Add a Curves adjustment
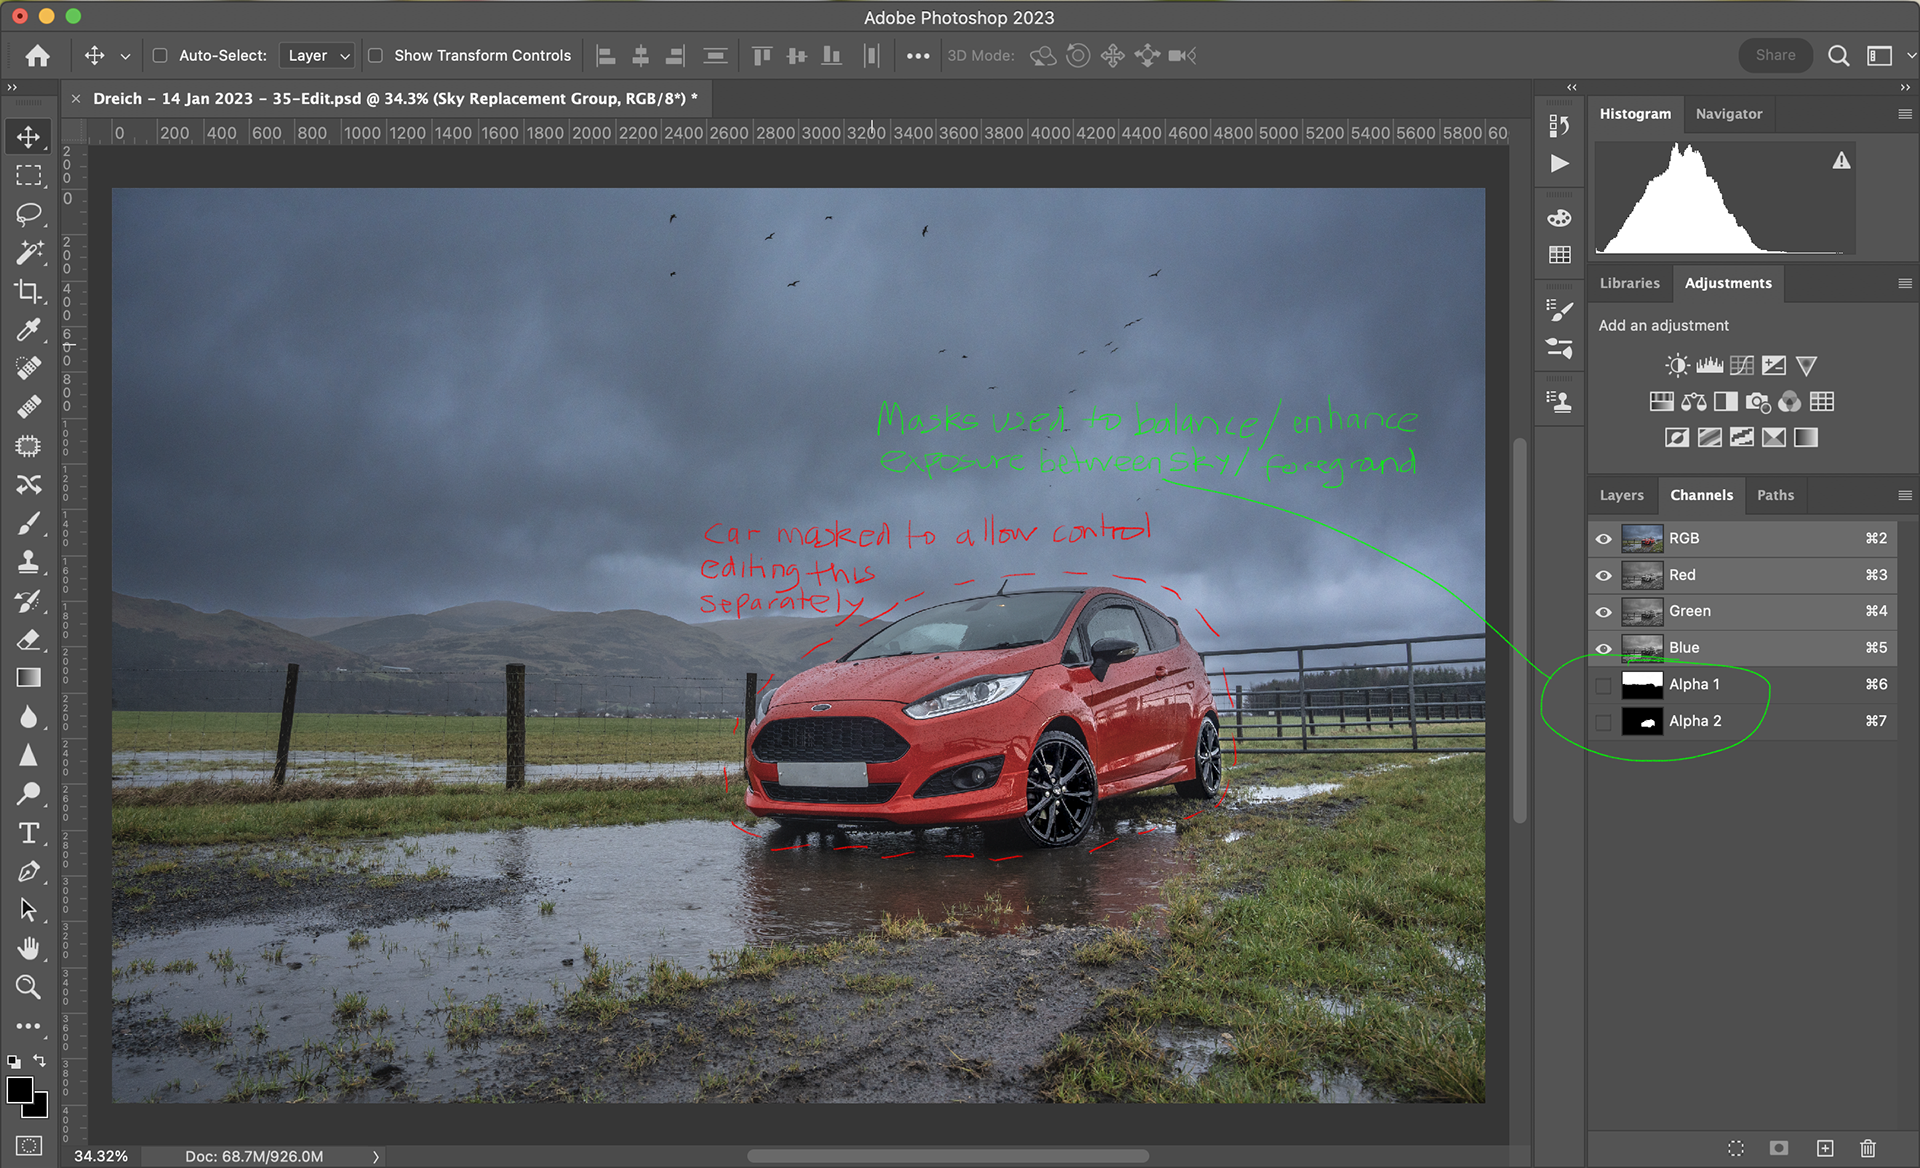Screen dimensions: 1920x1168 pyautogui.click(x=1742, y=366)
